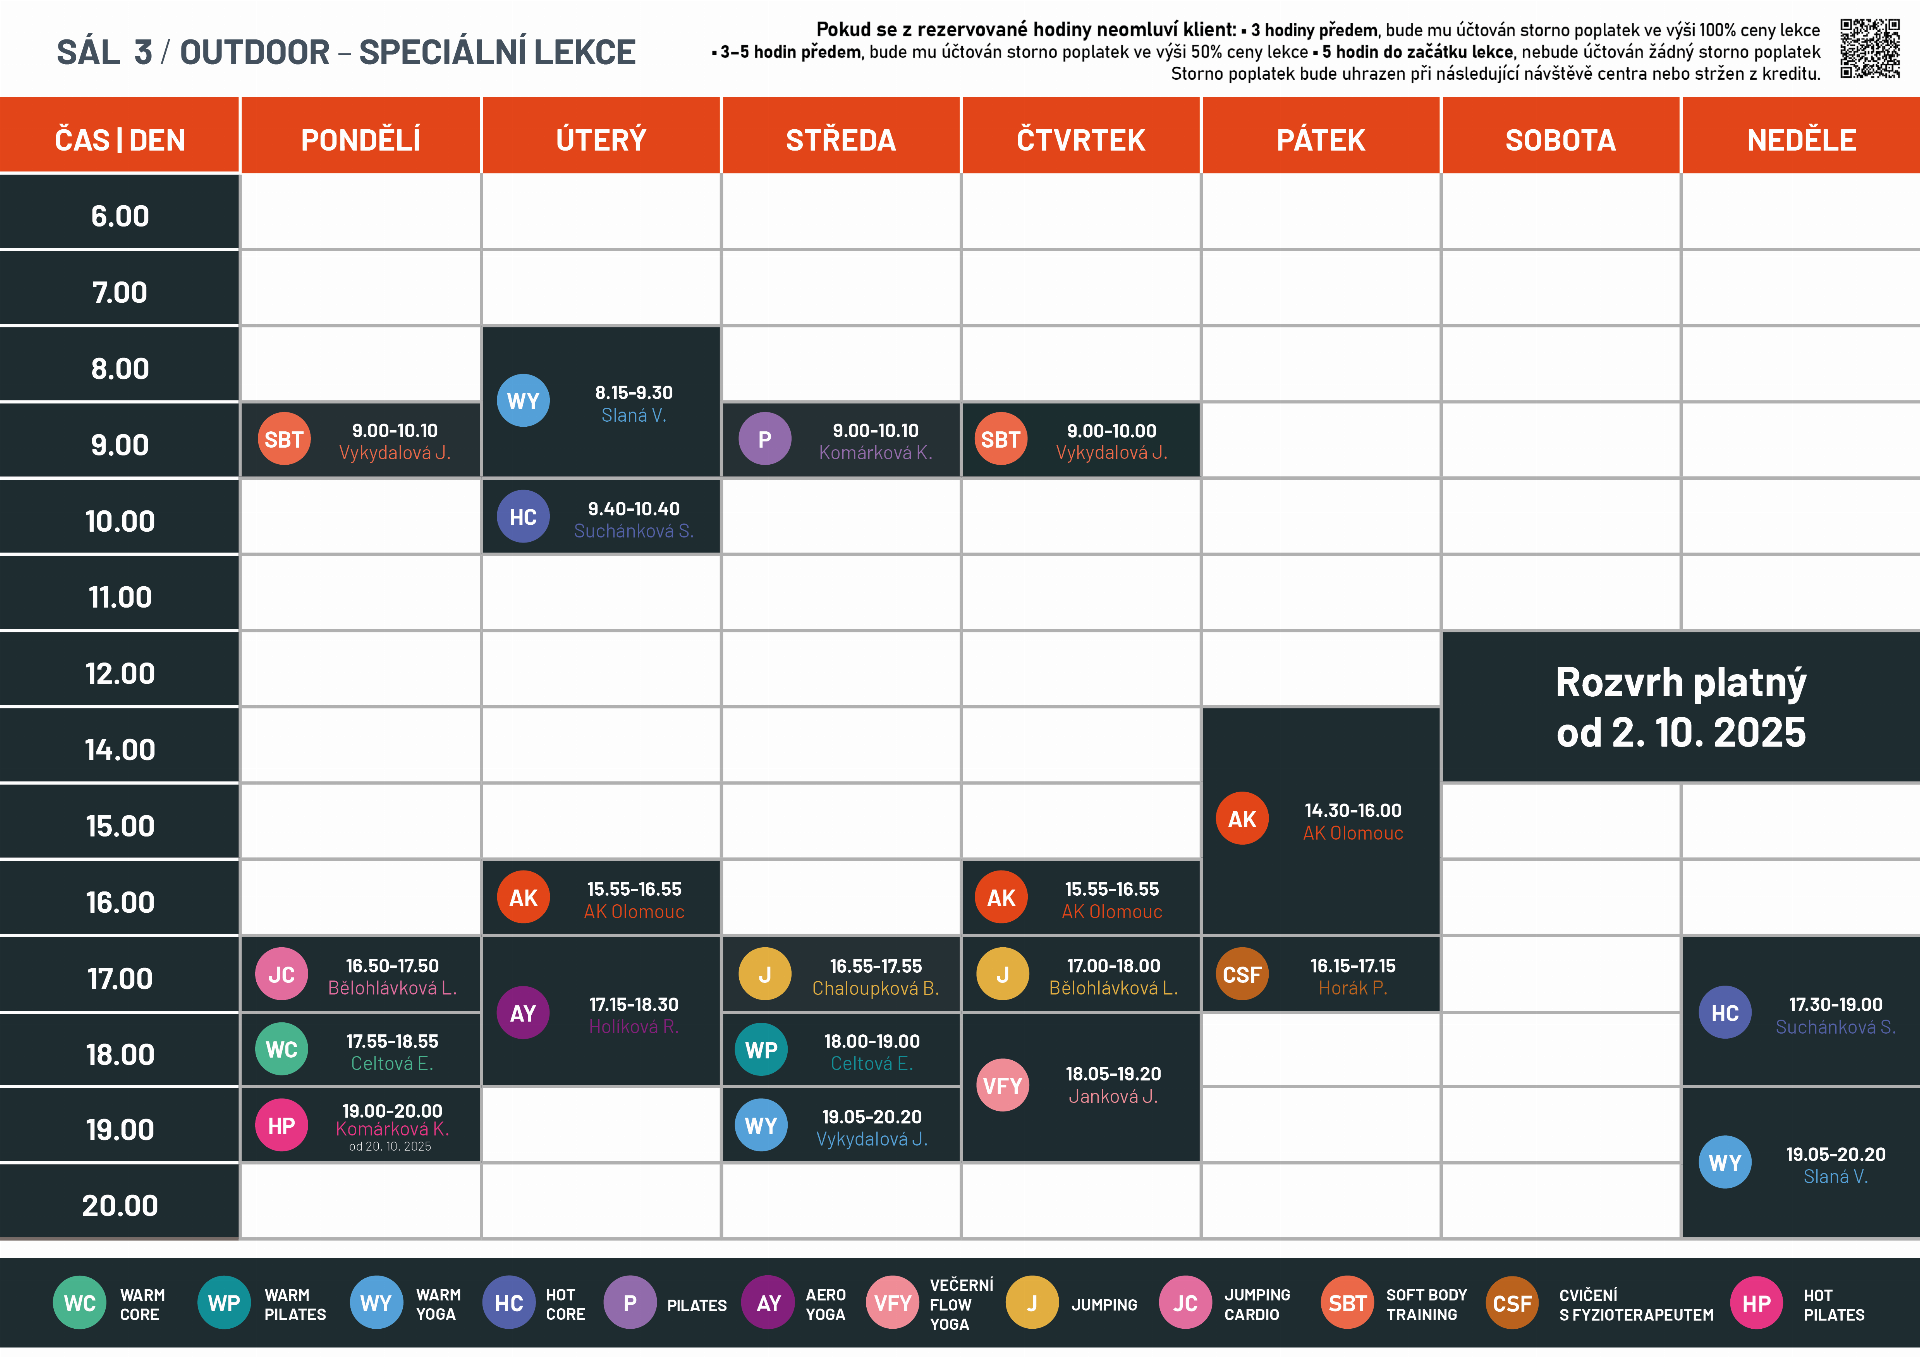
Task: Click the green WC legend icon at bottom
Action: click(x=79, y=1303)
